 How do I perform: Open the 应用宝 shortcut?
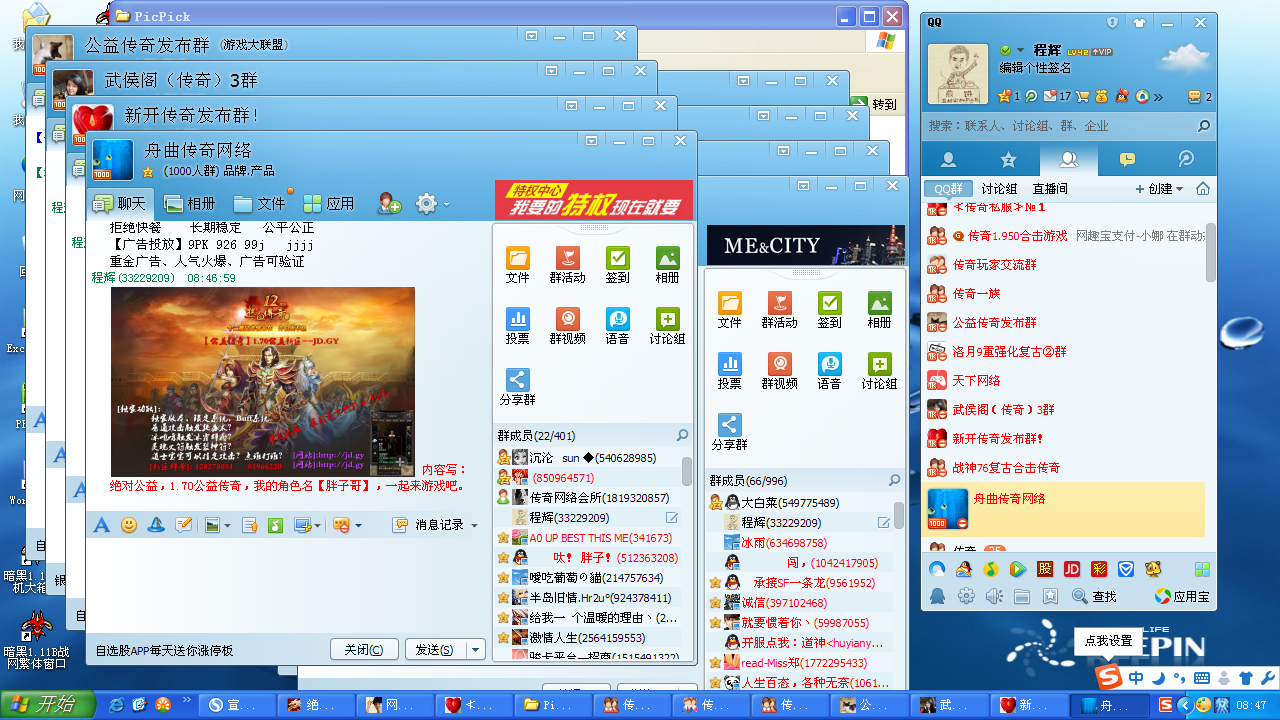(1182, 596)
